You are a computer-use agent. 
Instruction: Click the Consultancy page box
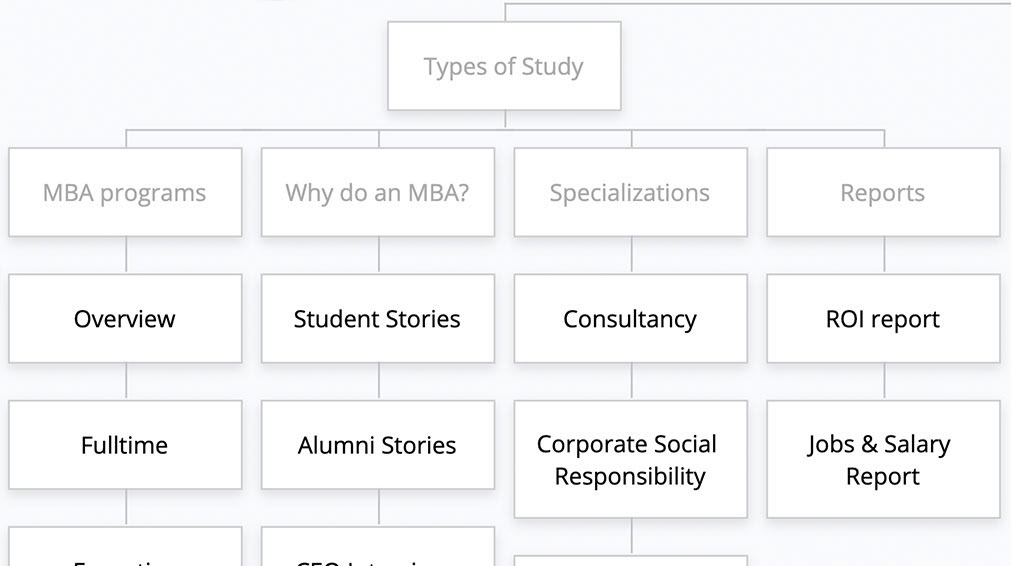[x=630, y=319]
